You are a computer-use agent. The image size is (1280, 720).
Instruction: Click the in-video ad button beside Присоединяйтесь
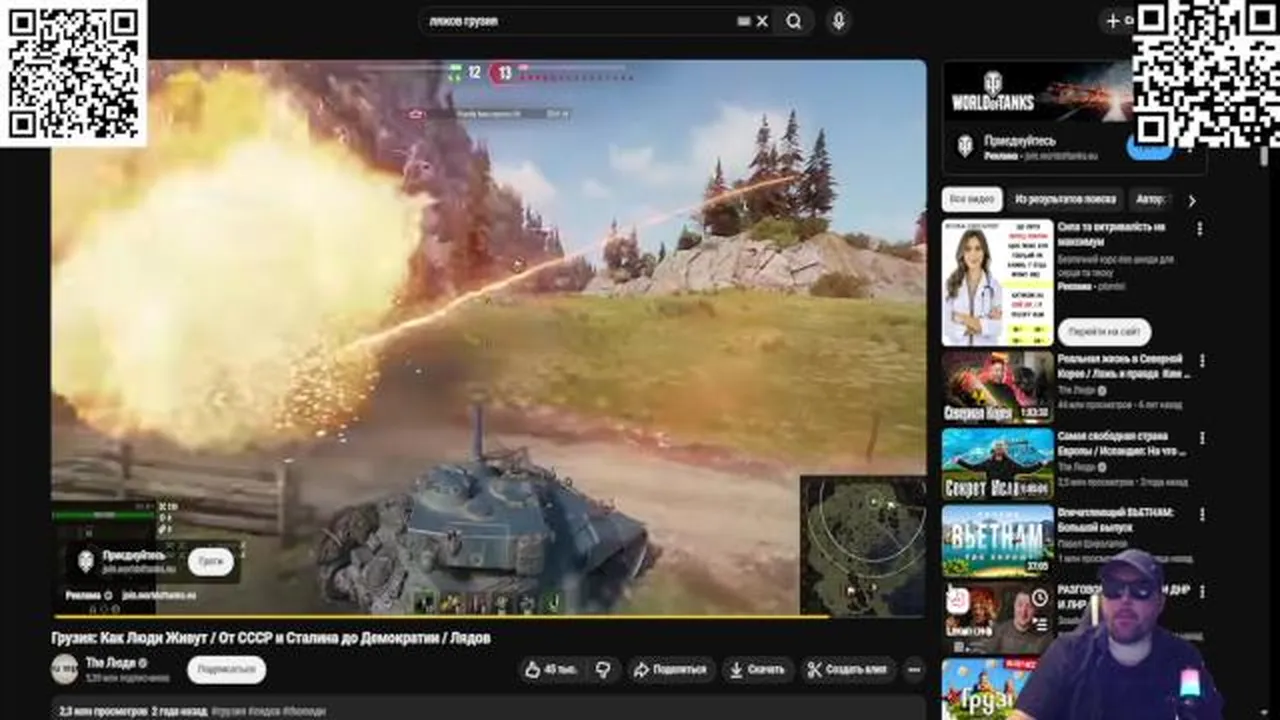[x=210, y=562]
